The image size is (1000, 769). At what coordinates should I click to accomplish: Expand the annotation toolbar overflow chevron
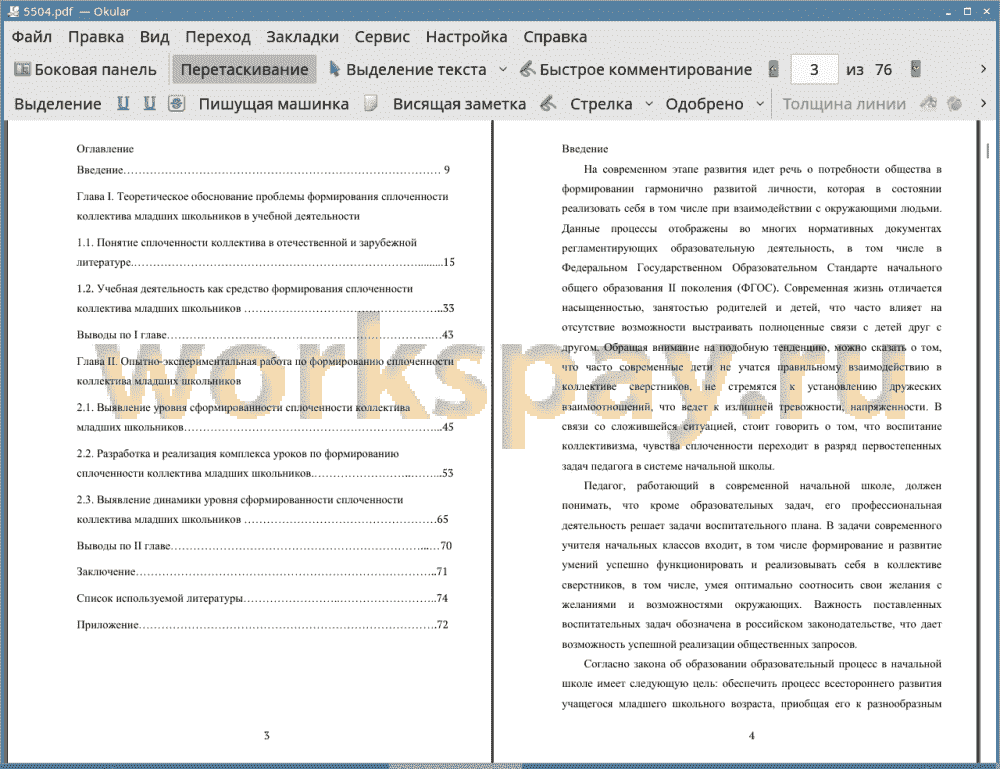(983, 103)
